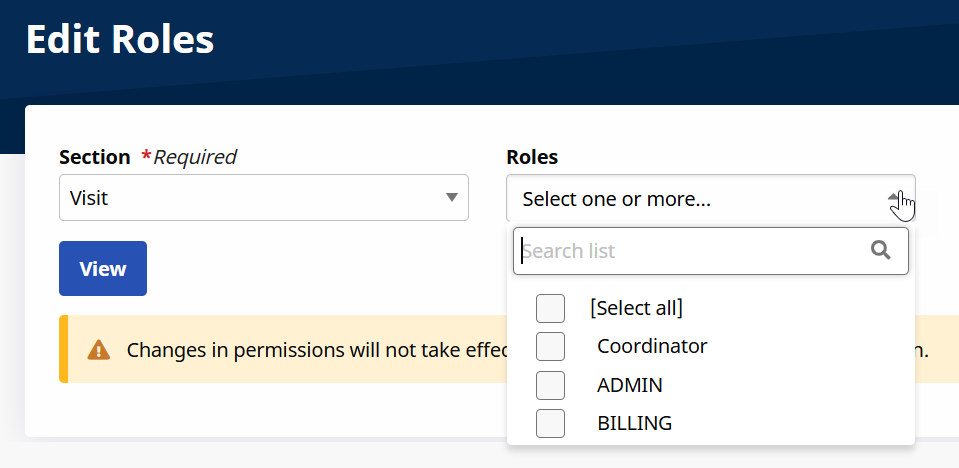Click the 'Select one or more...' Roles field
This screenshot has height=468, width=959.
690,199
